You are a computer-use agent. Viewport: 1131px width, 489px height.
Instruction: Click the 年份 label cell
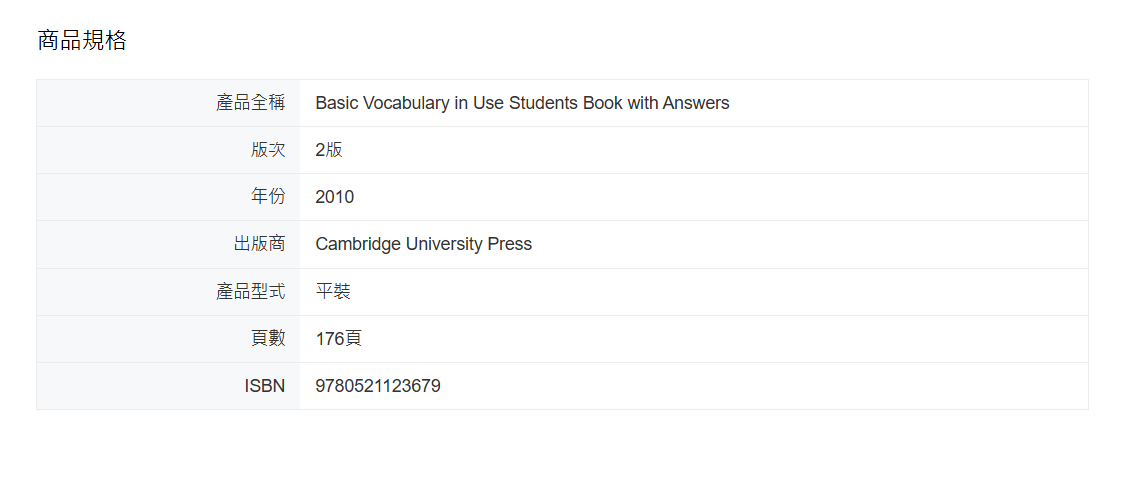point(168,197)
